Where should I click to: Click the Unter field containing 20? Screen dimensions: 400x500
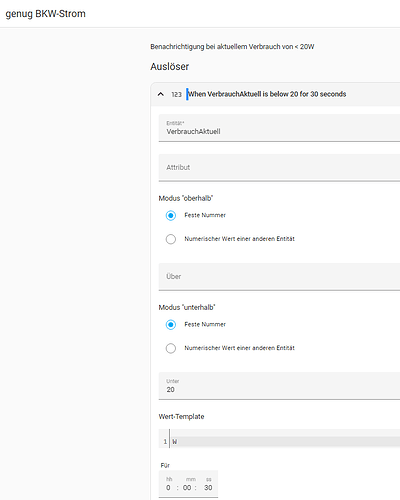click(279, 386)
